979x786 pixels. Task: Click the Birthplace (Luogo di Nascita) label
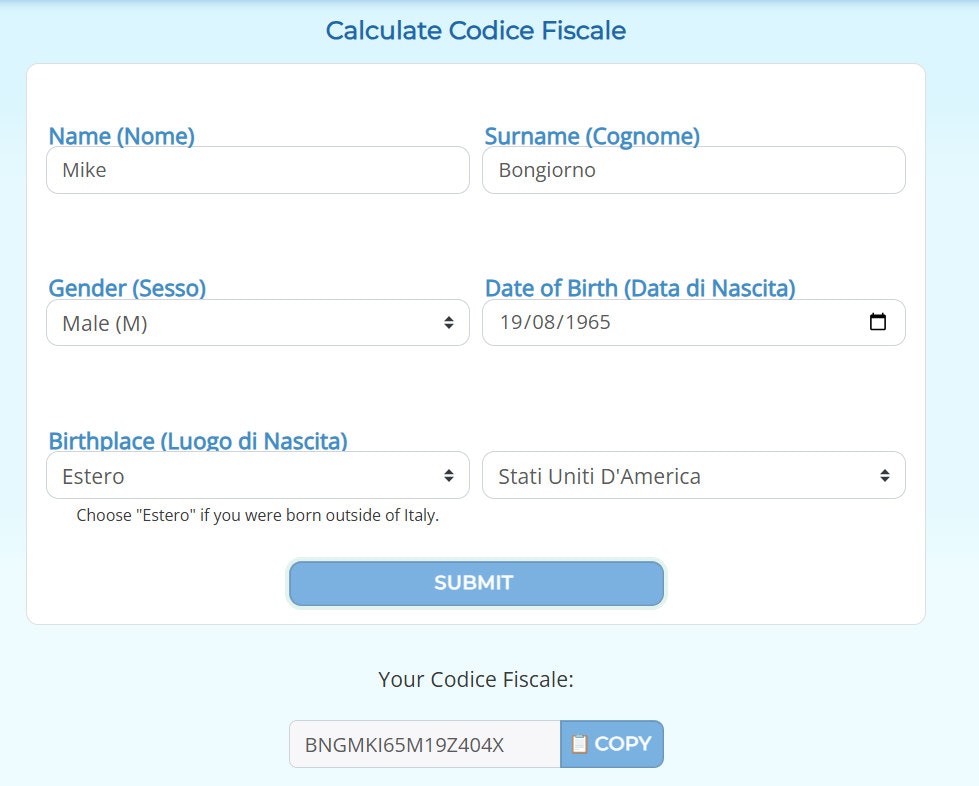click(198, 441)
